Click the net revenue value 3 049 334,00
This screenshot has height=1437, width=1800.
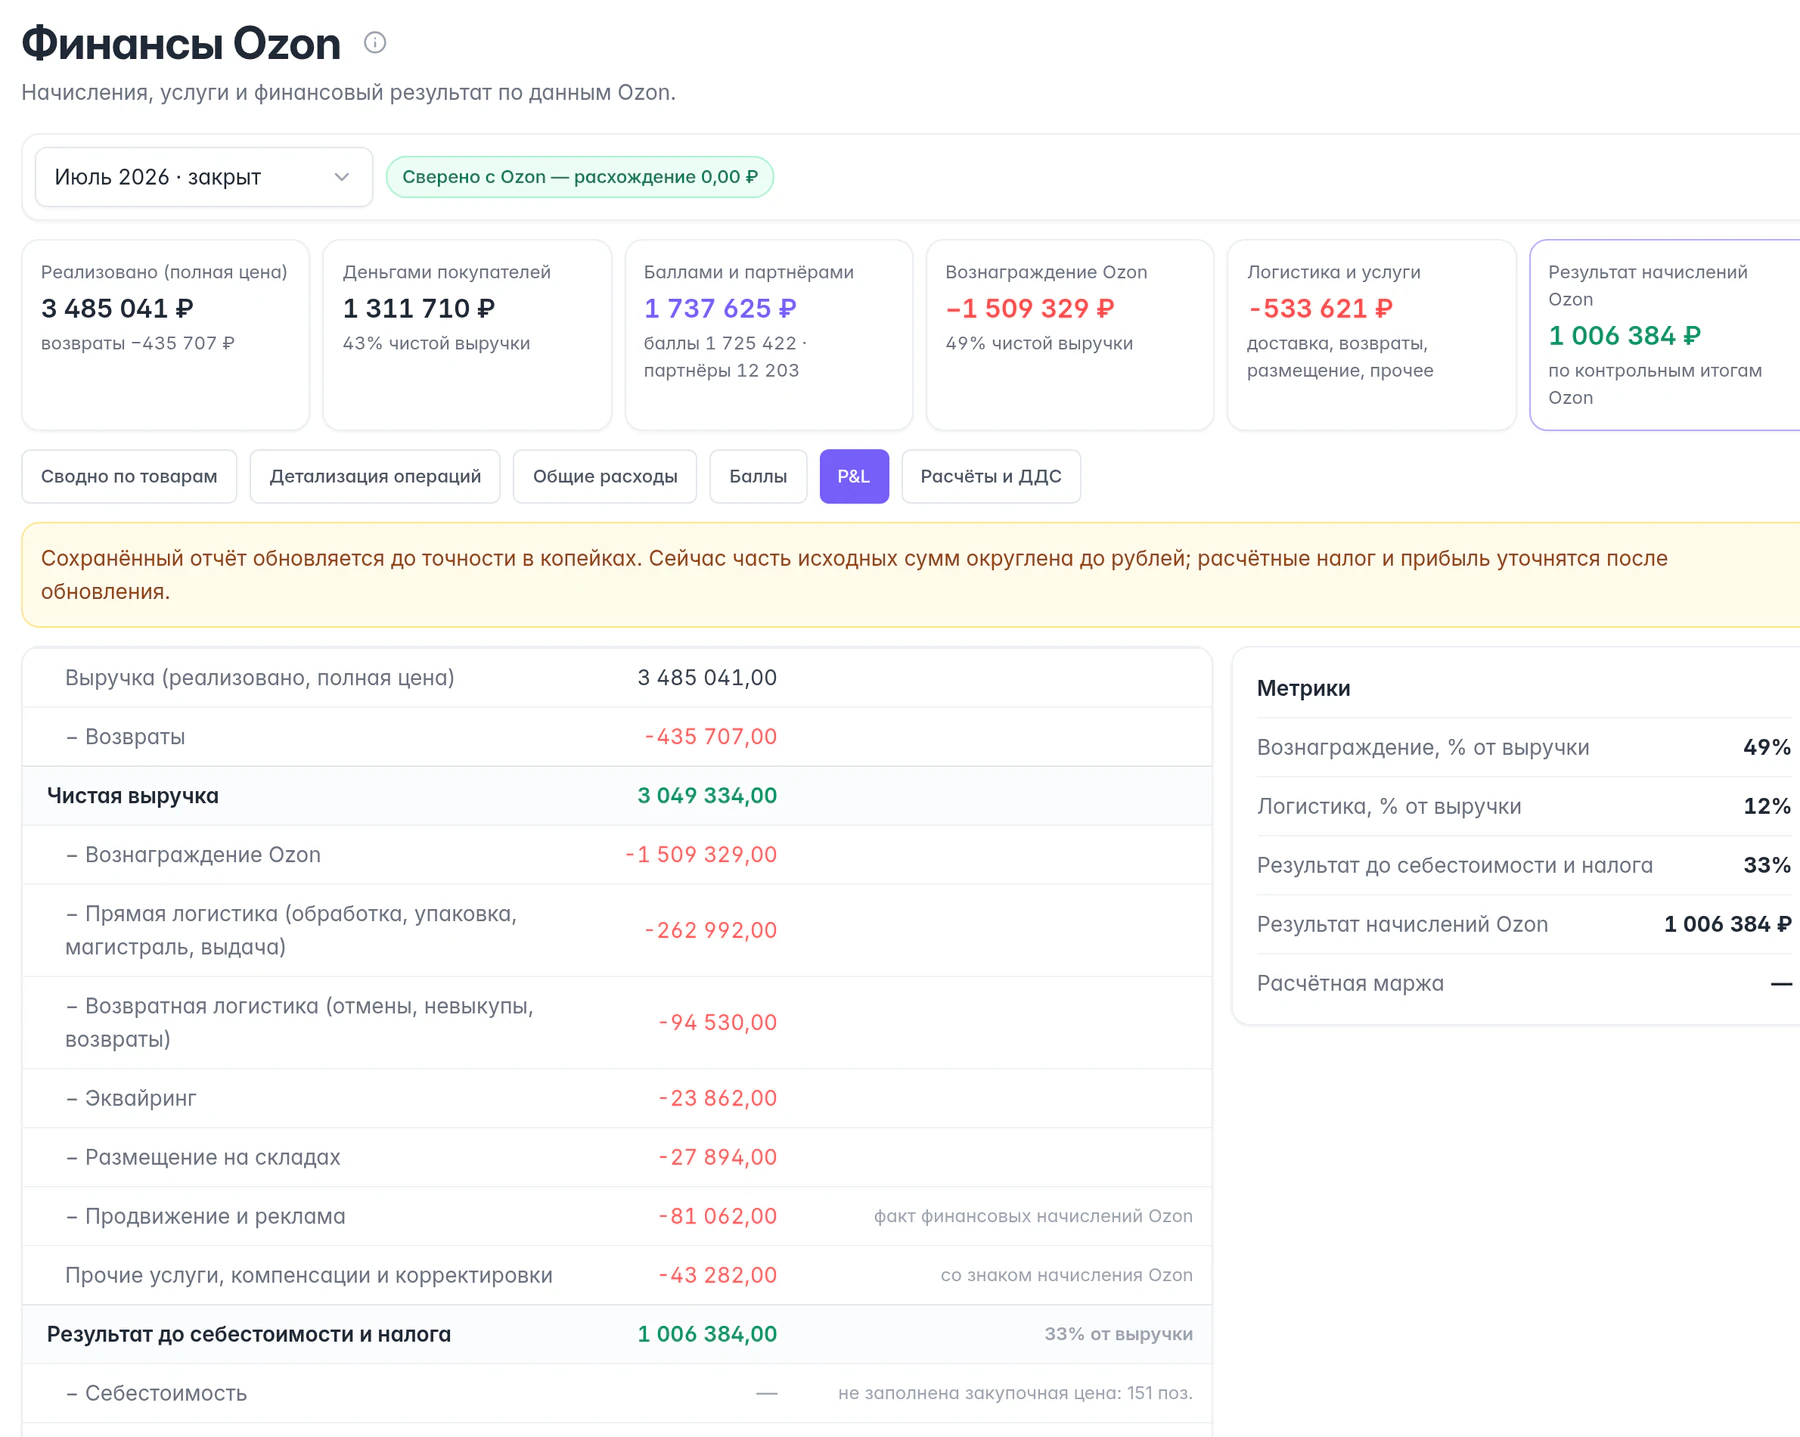coord(707,796)
